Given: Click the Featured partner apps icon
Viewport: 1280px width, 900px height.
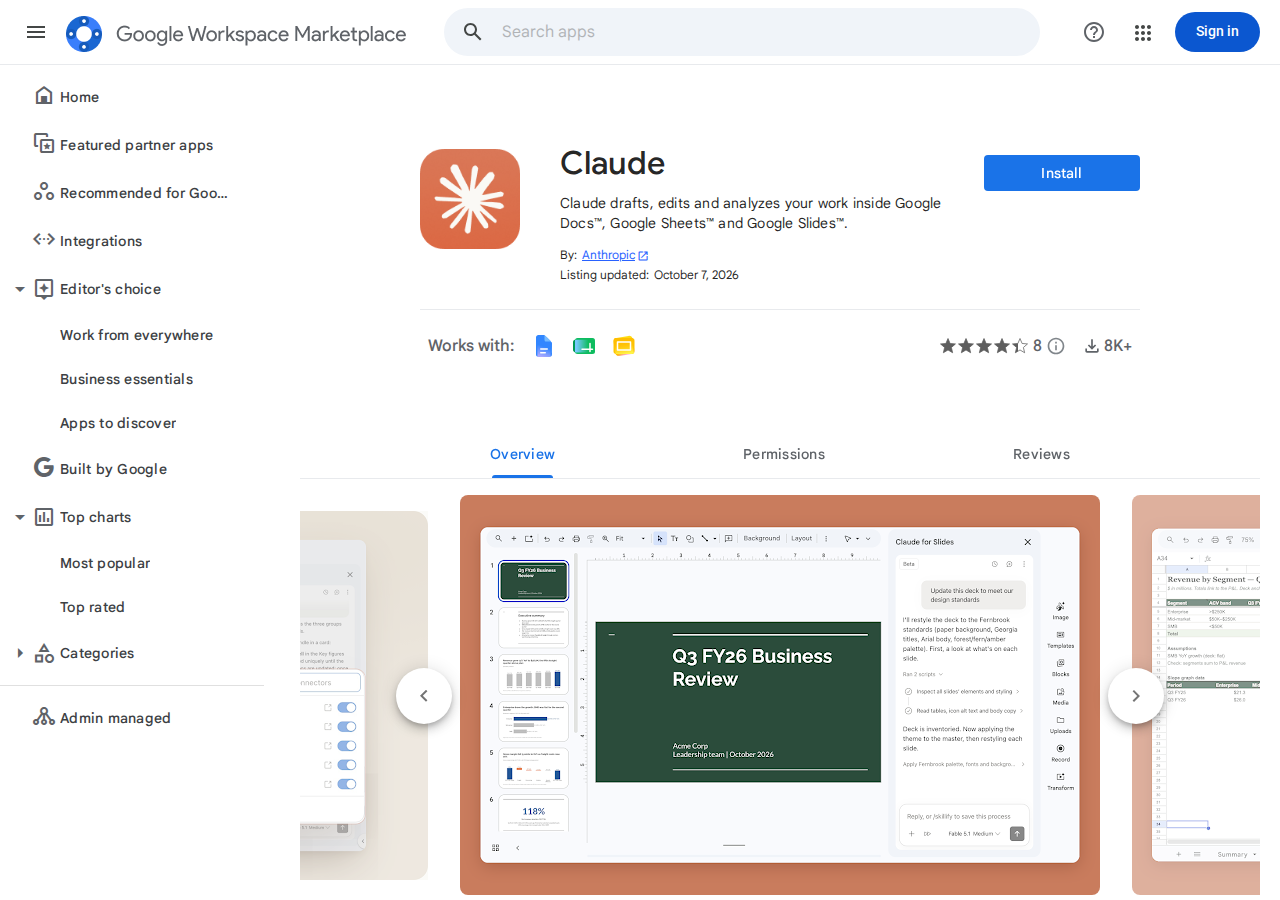Looking at the screenshot, I should (44, 144).
